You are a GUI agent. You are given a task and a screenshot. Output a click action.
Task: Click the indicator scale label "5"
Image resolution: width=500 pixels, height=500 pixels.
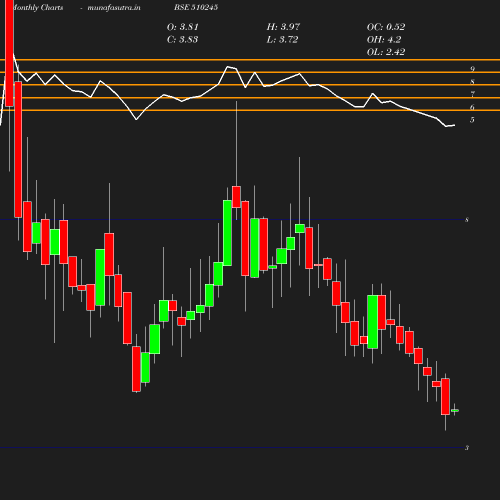click(x=472, y=120)
